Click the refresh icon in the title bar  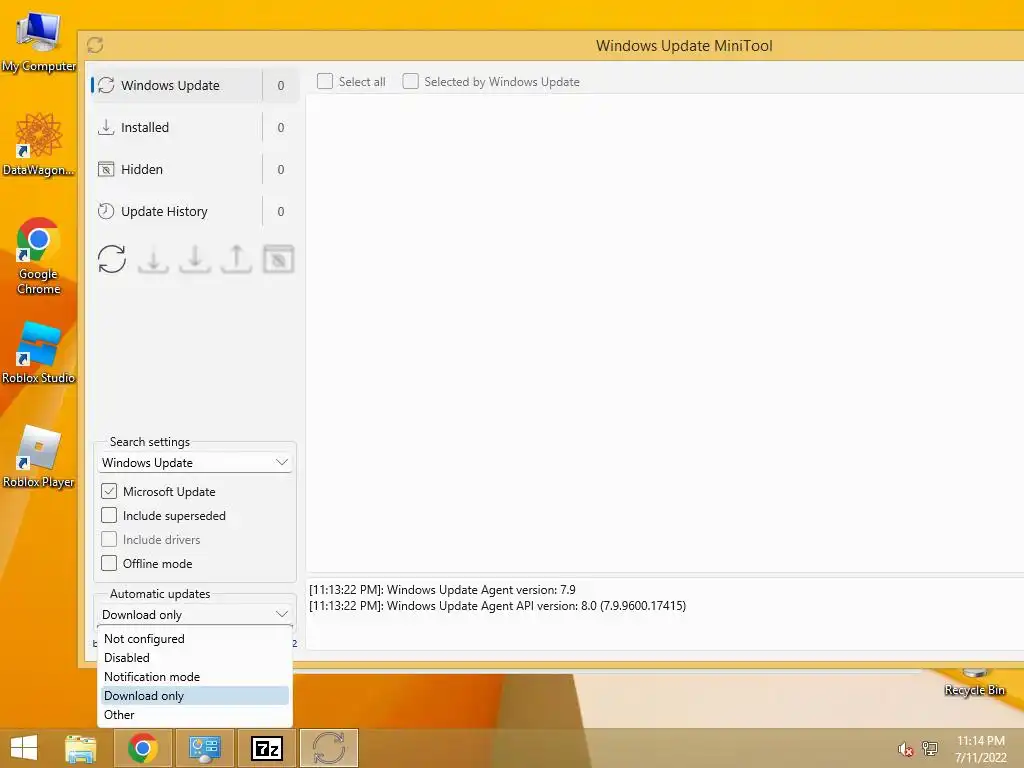(95, 45)
